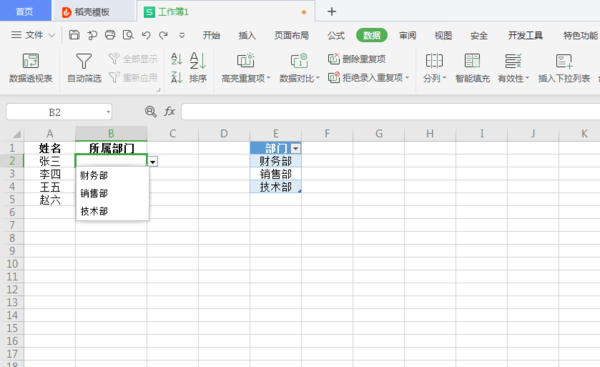Click into the formula bar input
The height and width of the screenshot is (367, 600).
tap(390, 112)
